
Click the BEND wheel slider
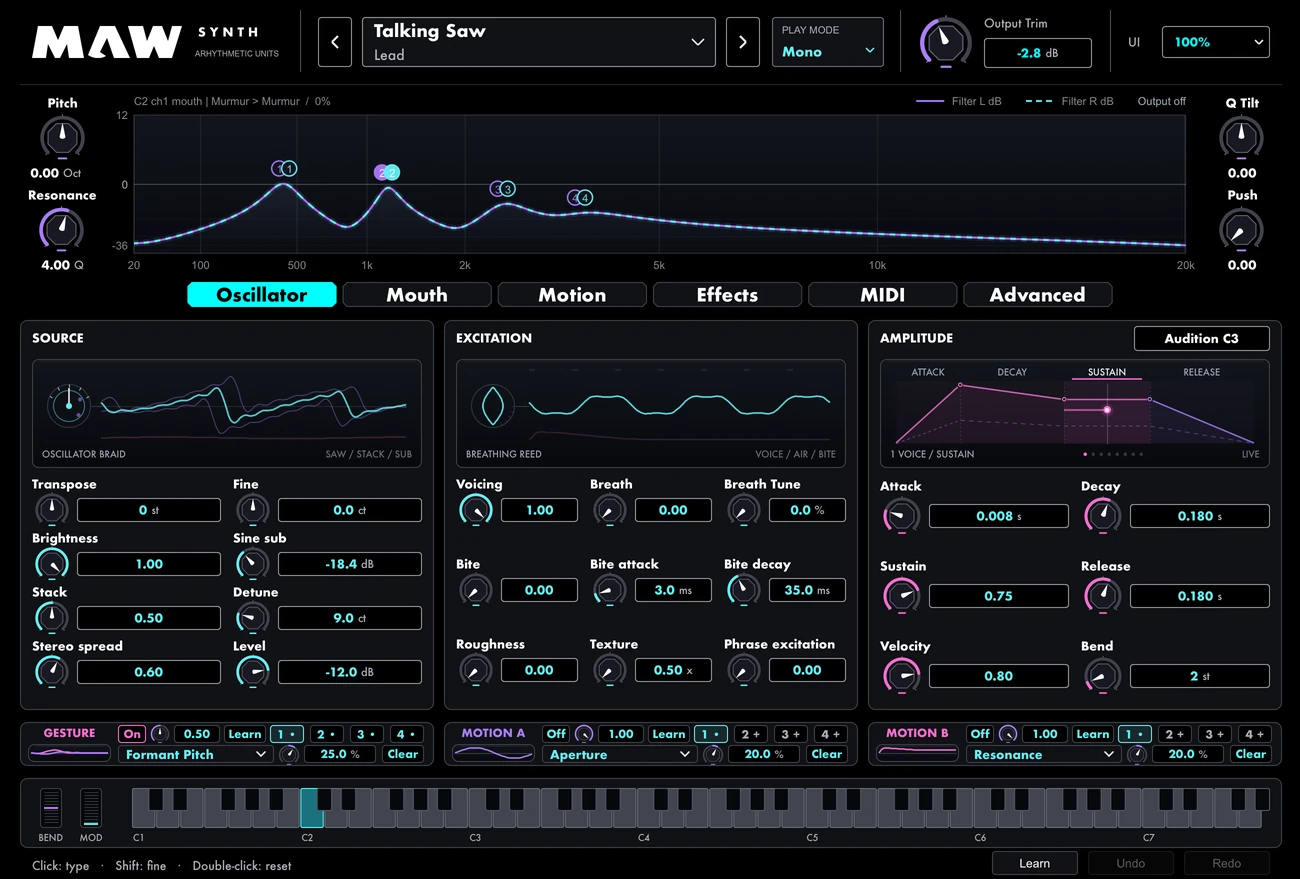point(50,807)
